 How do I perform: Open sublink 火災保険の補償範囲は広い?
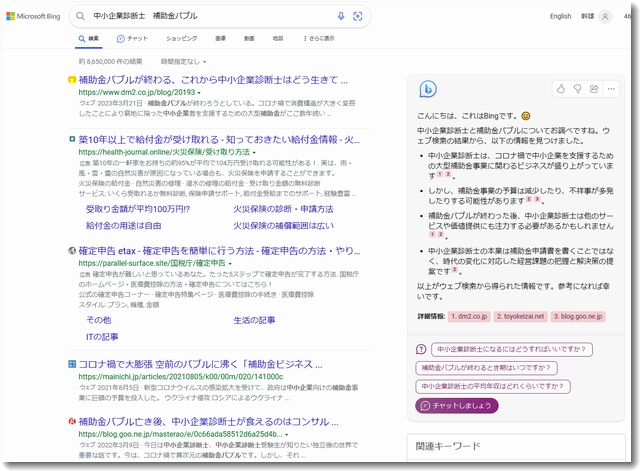pyautogui.click(x=283, y=226)
